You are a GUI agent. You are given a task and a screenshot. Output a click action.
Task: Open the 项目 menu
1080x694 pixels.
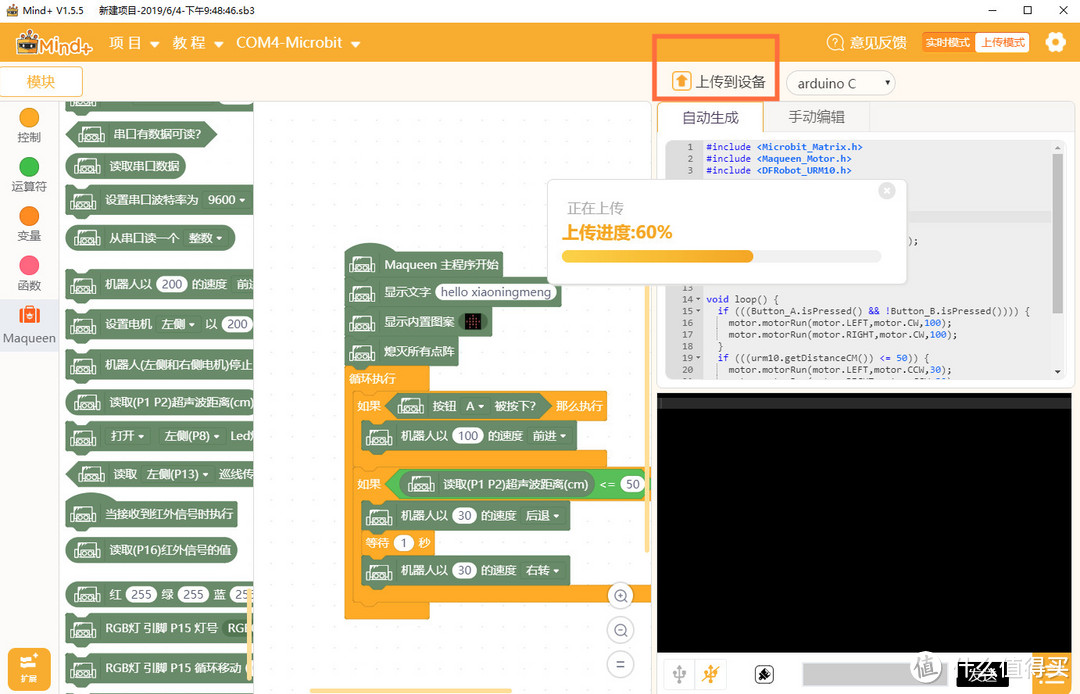(134, 43)
